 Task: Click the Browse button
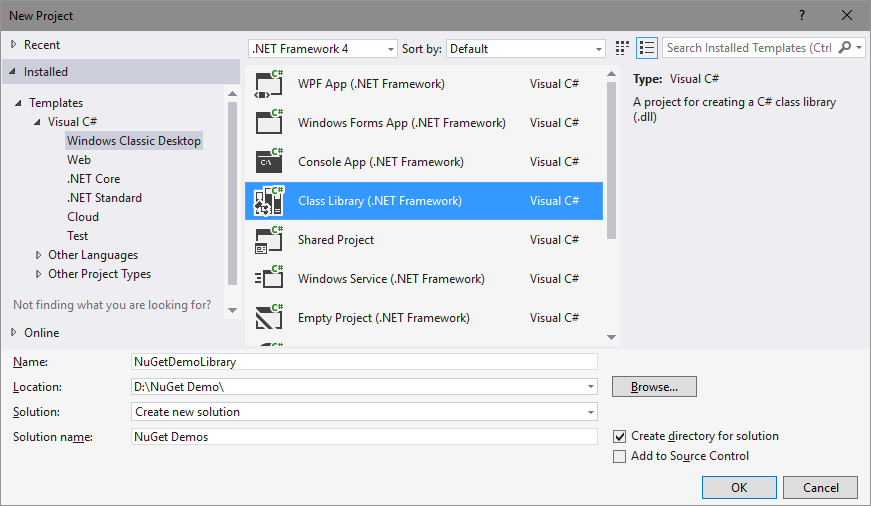tap(654, 387)
